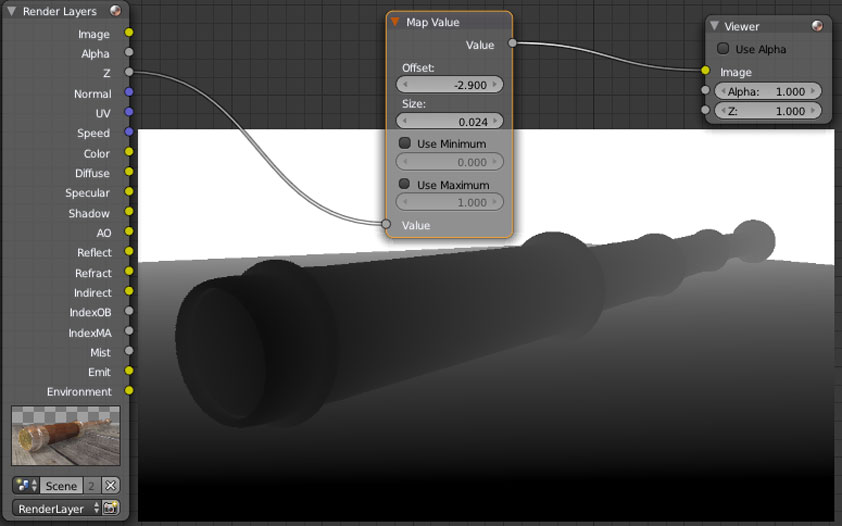This screenshot has height=526, width=842.
Task: Enable the Use Minimum checkbox
Action: click(405, 144)
